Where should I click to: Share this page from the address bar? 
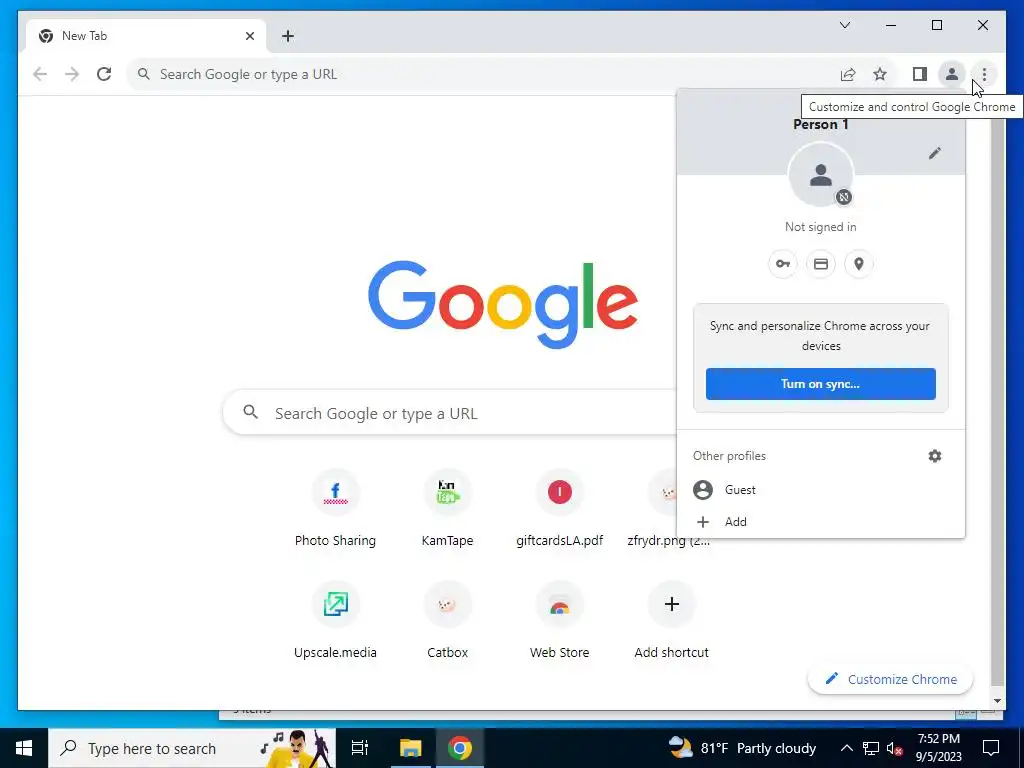pos(848,74)
